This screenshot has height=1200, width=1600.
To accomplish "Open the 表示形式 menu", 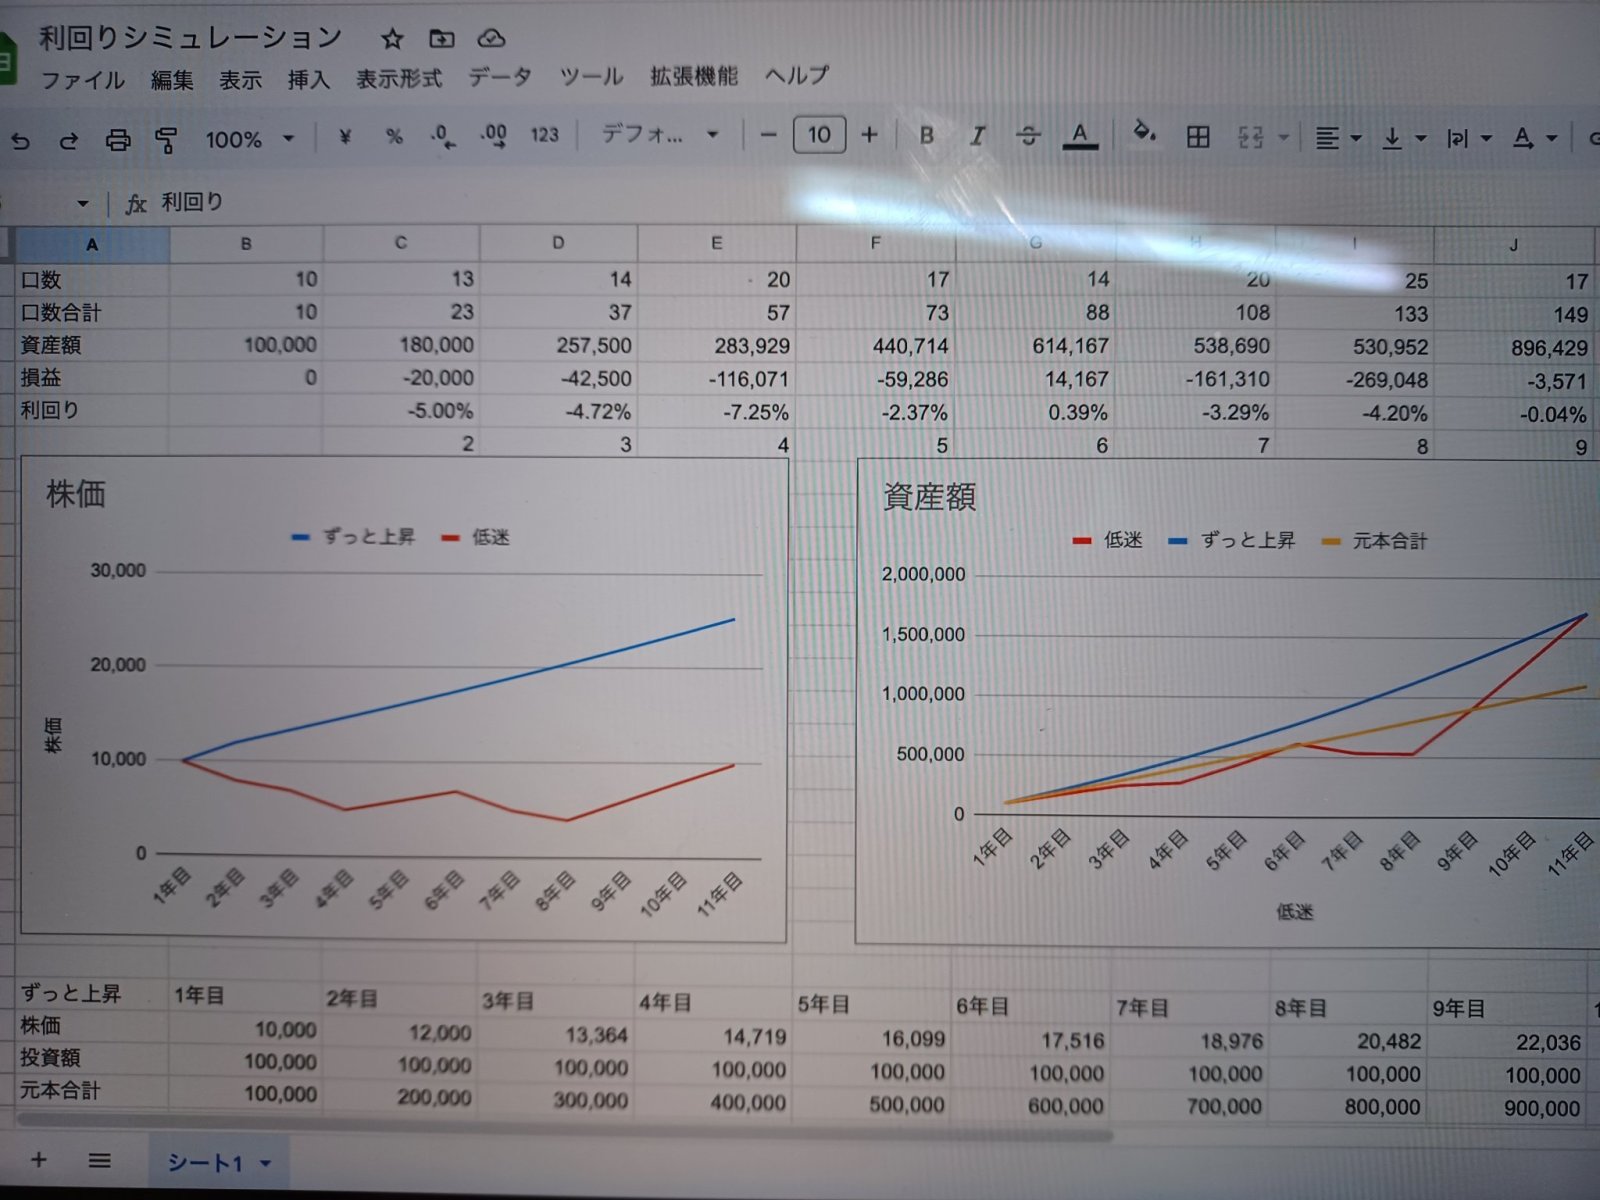I will click(x=399, y=78).
